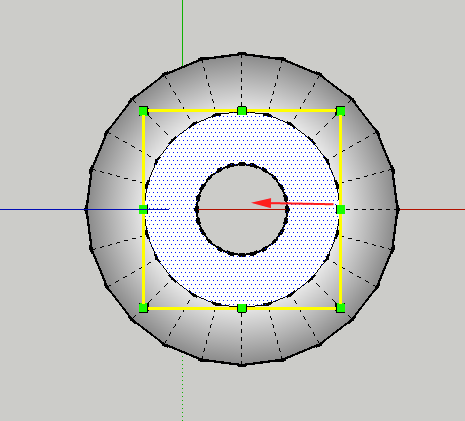Grab the top-left corner scale handle
This screenshot has height=421, width=465.
(143, 111)
